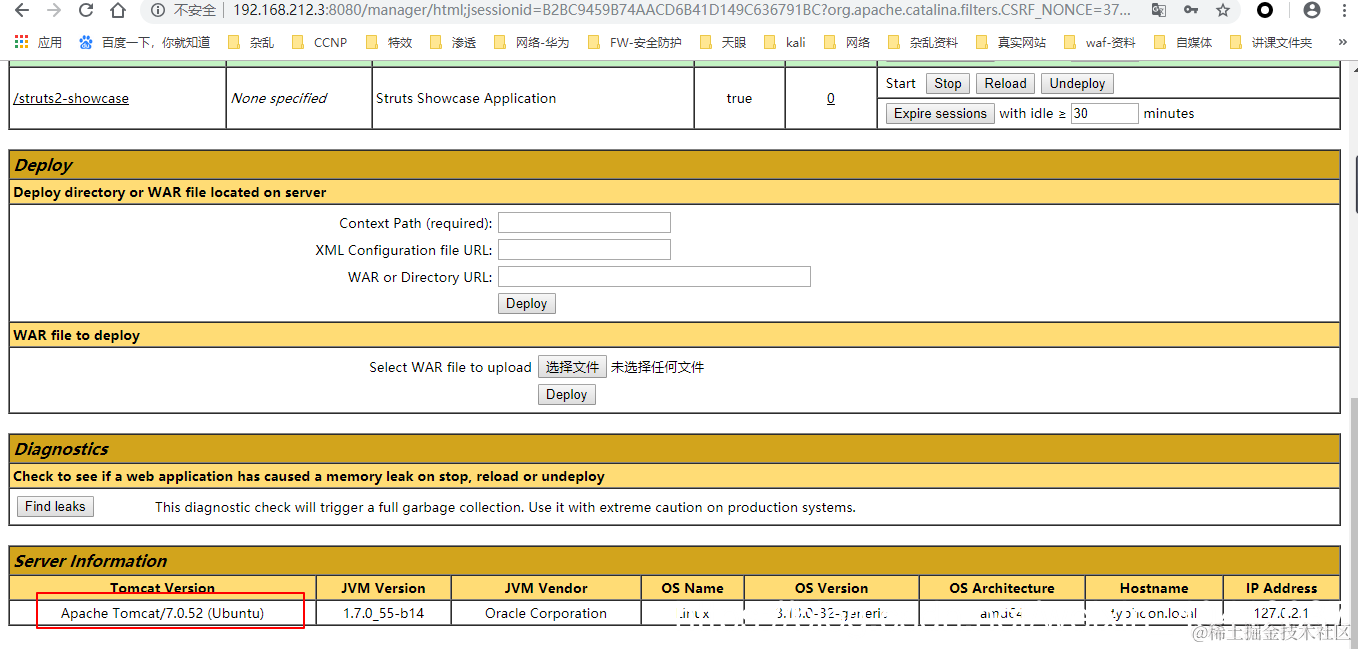Click the round extension icon near the profile
1358x649 pixels.
pyautogui.click(x=1265, y=11)
